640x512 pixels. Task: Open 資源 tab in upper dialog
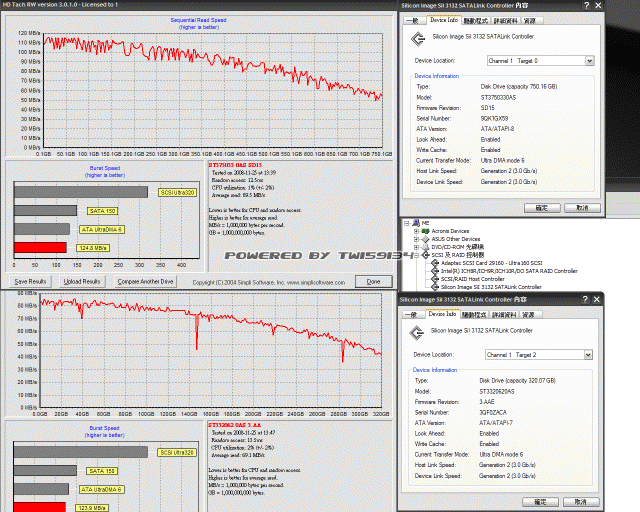pyautogui.click(x=530, y=21)
